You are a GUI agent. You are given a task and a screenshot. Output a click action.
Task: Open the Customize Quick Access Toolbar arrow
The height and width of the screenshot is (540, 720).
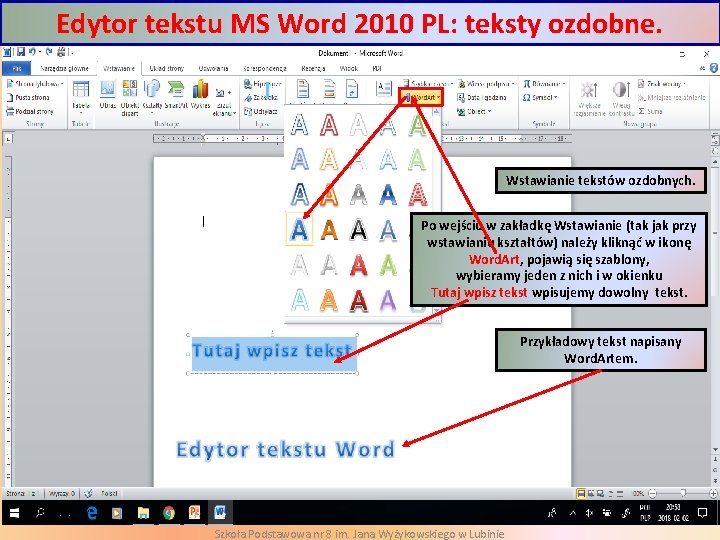click(x=73, y=53)
